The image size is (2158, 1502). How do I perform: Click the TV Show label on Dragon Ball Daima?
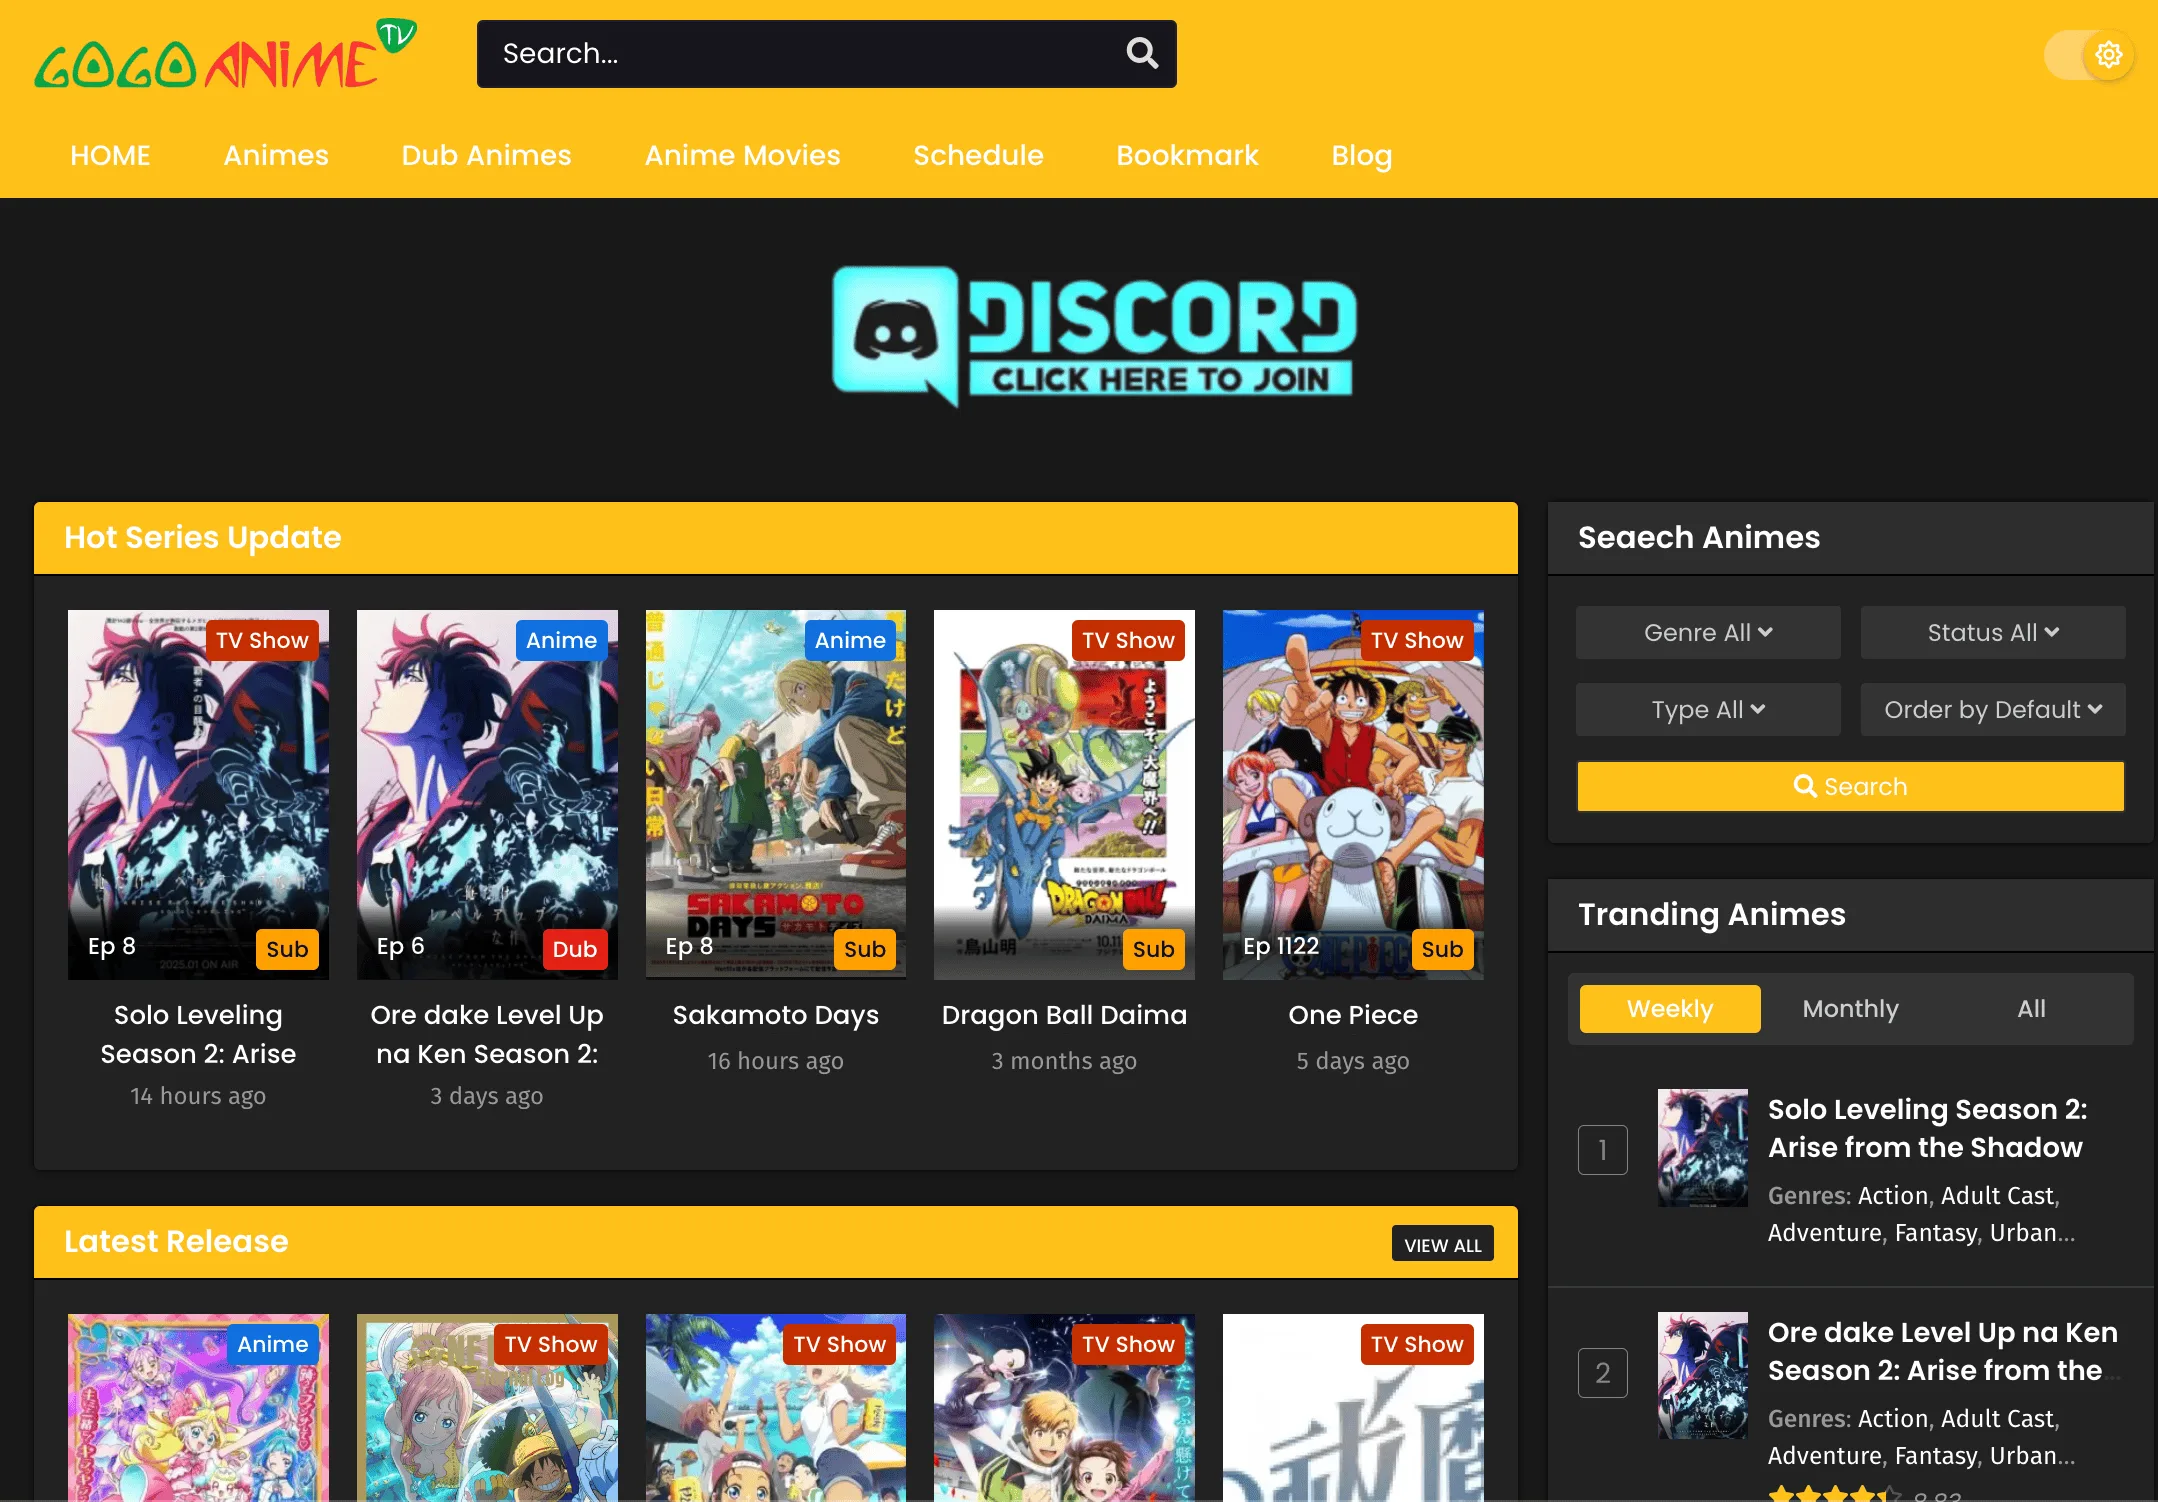1128,640
